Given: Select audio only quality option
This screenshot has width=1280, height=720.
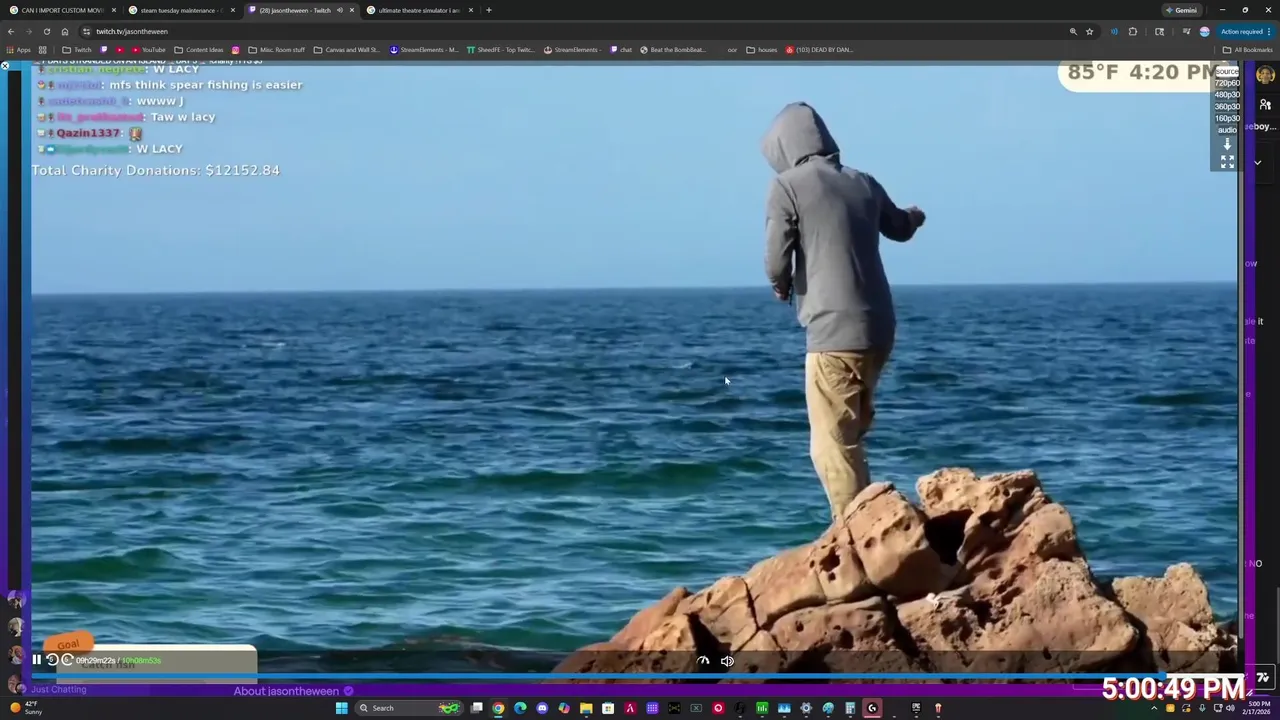Looking at the screenshot, I should (1227, 130).
